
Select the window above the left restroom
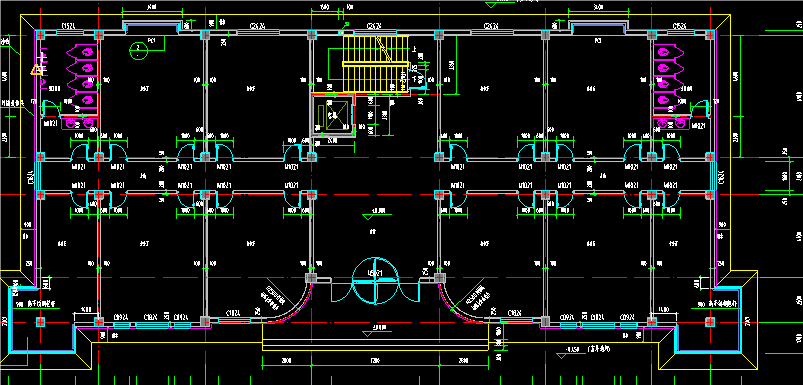70,33
